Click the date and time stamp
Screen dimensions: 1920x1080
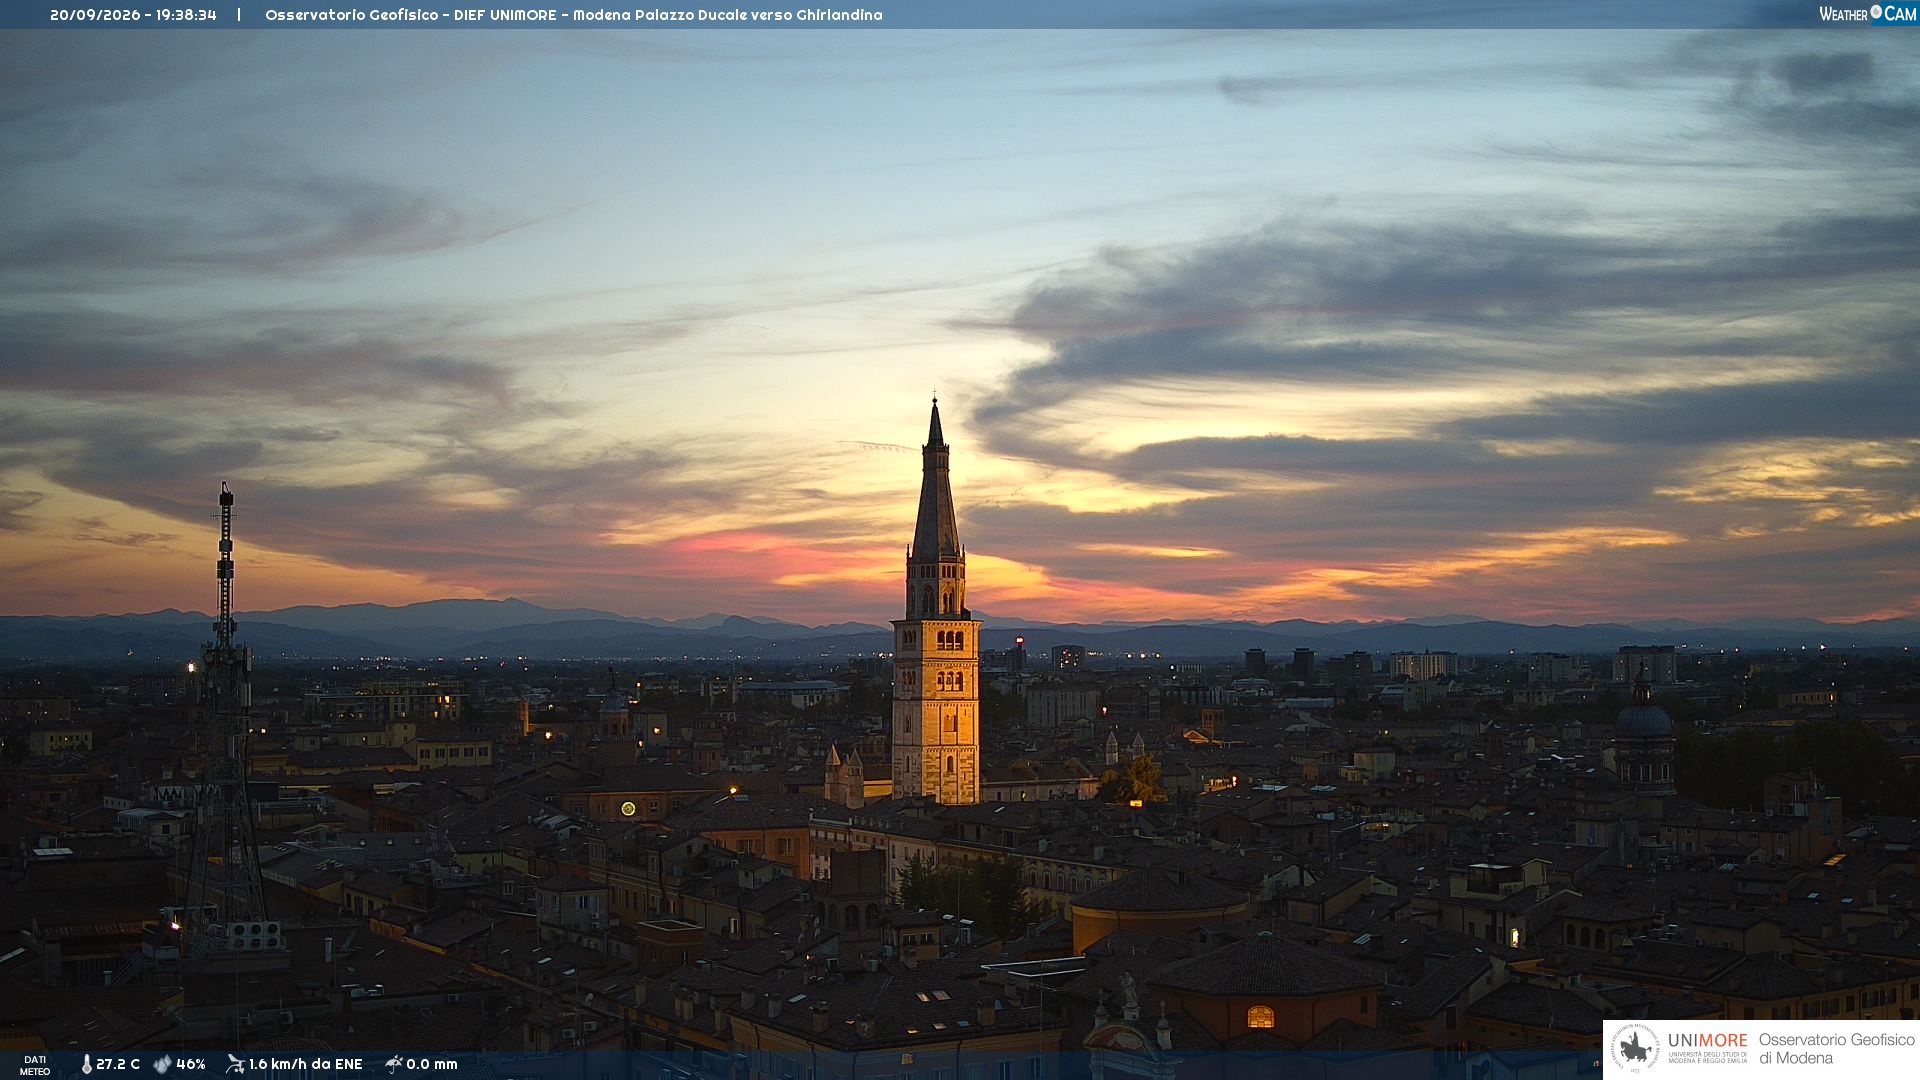point(133,15)
